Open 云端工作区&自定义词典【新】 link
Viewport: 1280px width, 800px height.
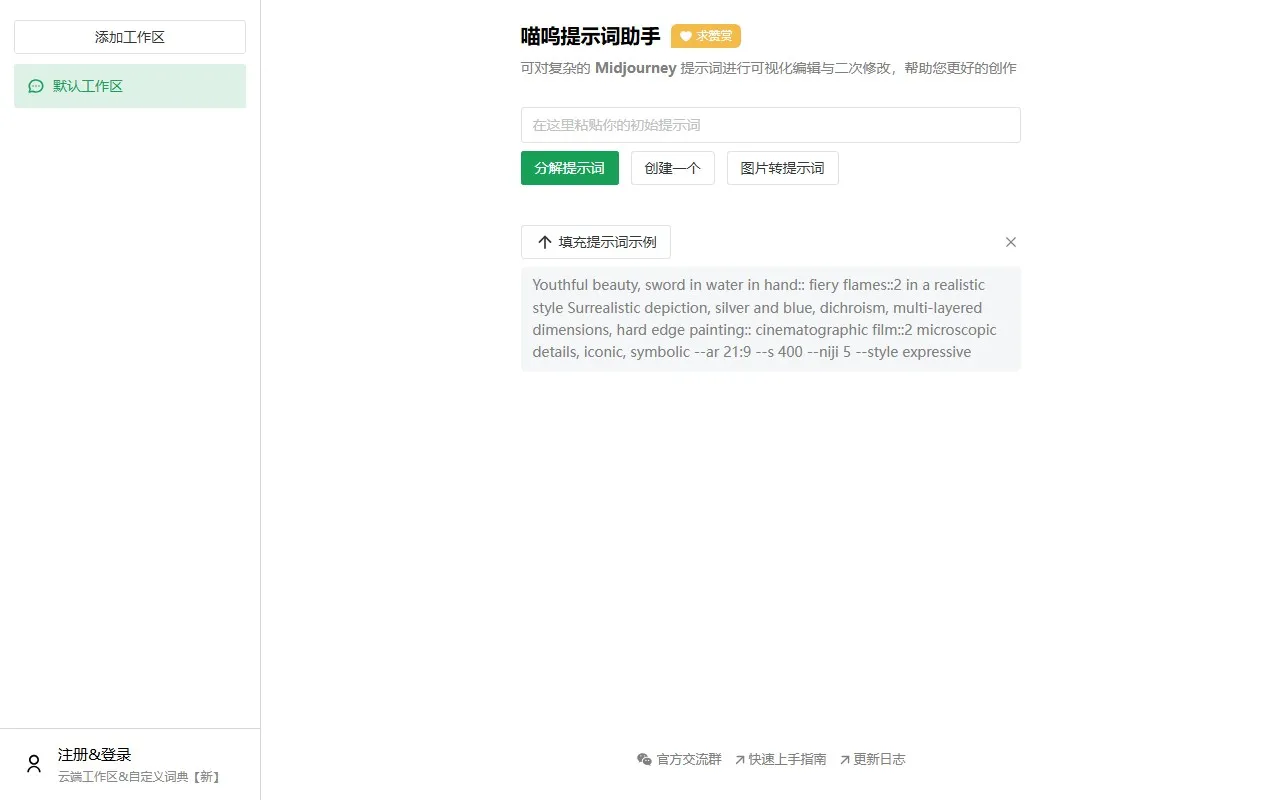[x=137, y=776]
